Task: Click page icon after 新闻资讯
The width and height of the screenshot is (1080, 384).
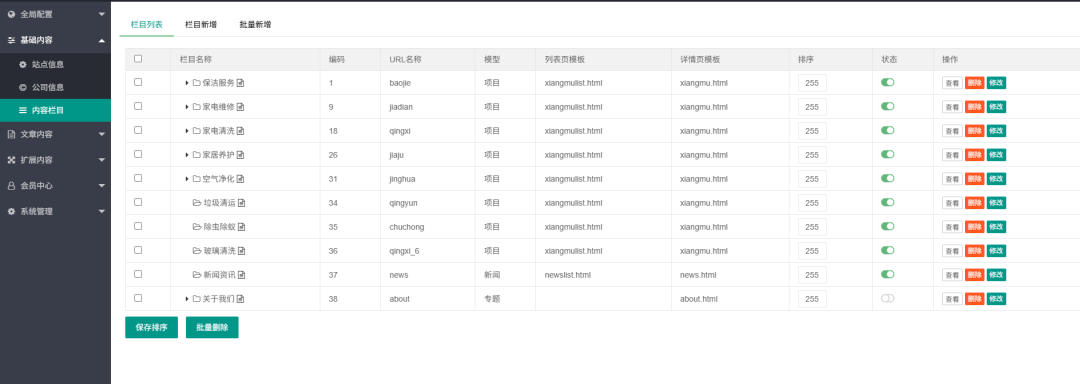Action: (241, 275)
